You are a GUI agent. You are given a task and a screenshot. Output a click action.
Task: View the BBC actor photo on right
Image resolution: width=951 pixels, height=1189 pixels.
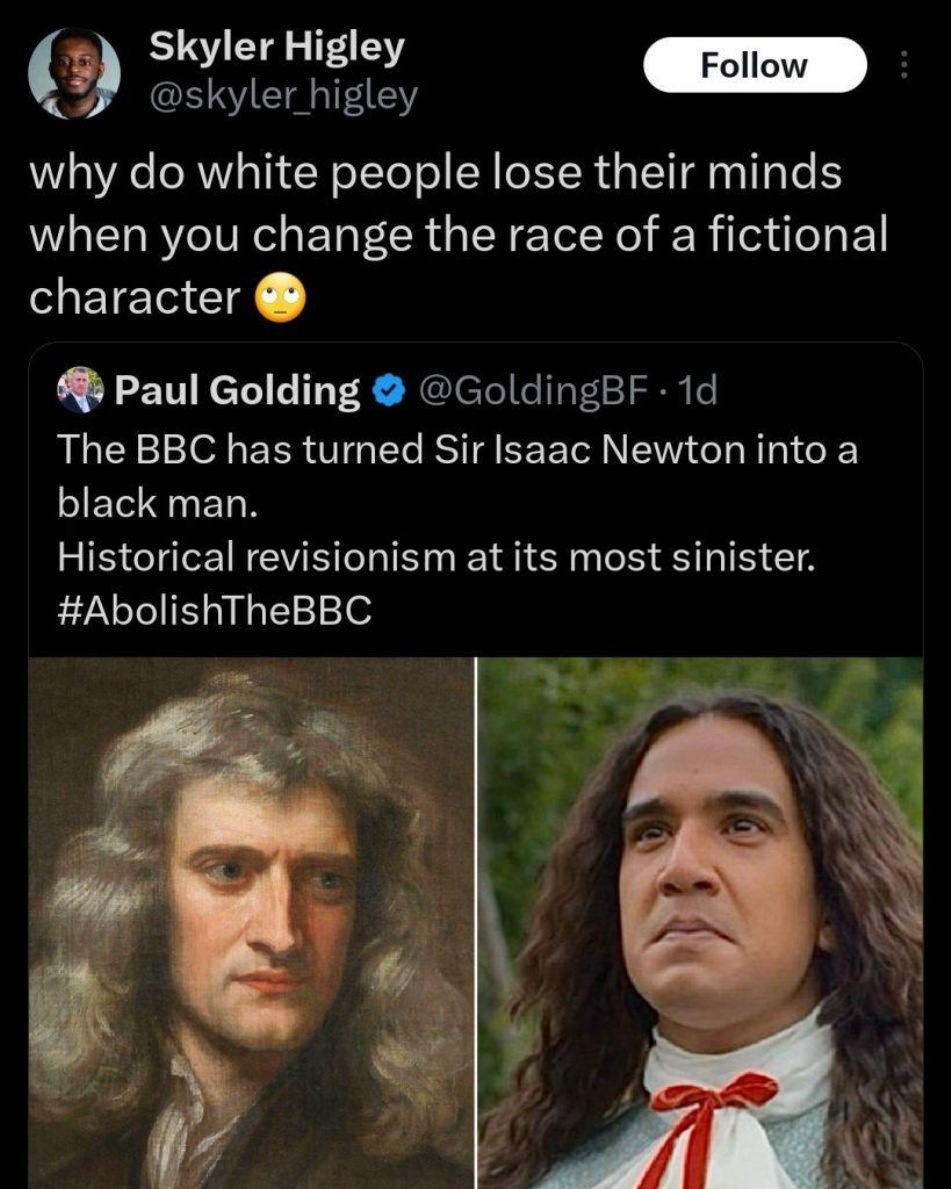click(x=700, y=923)
